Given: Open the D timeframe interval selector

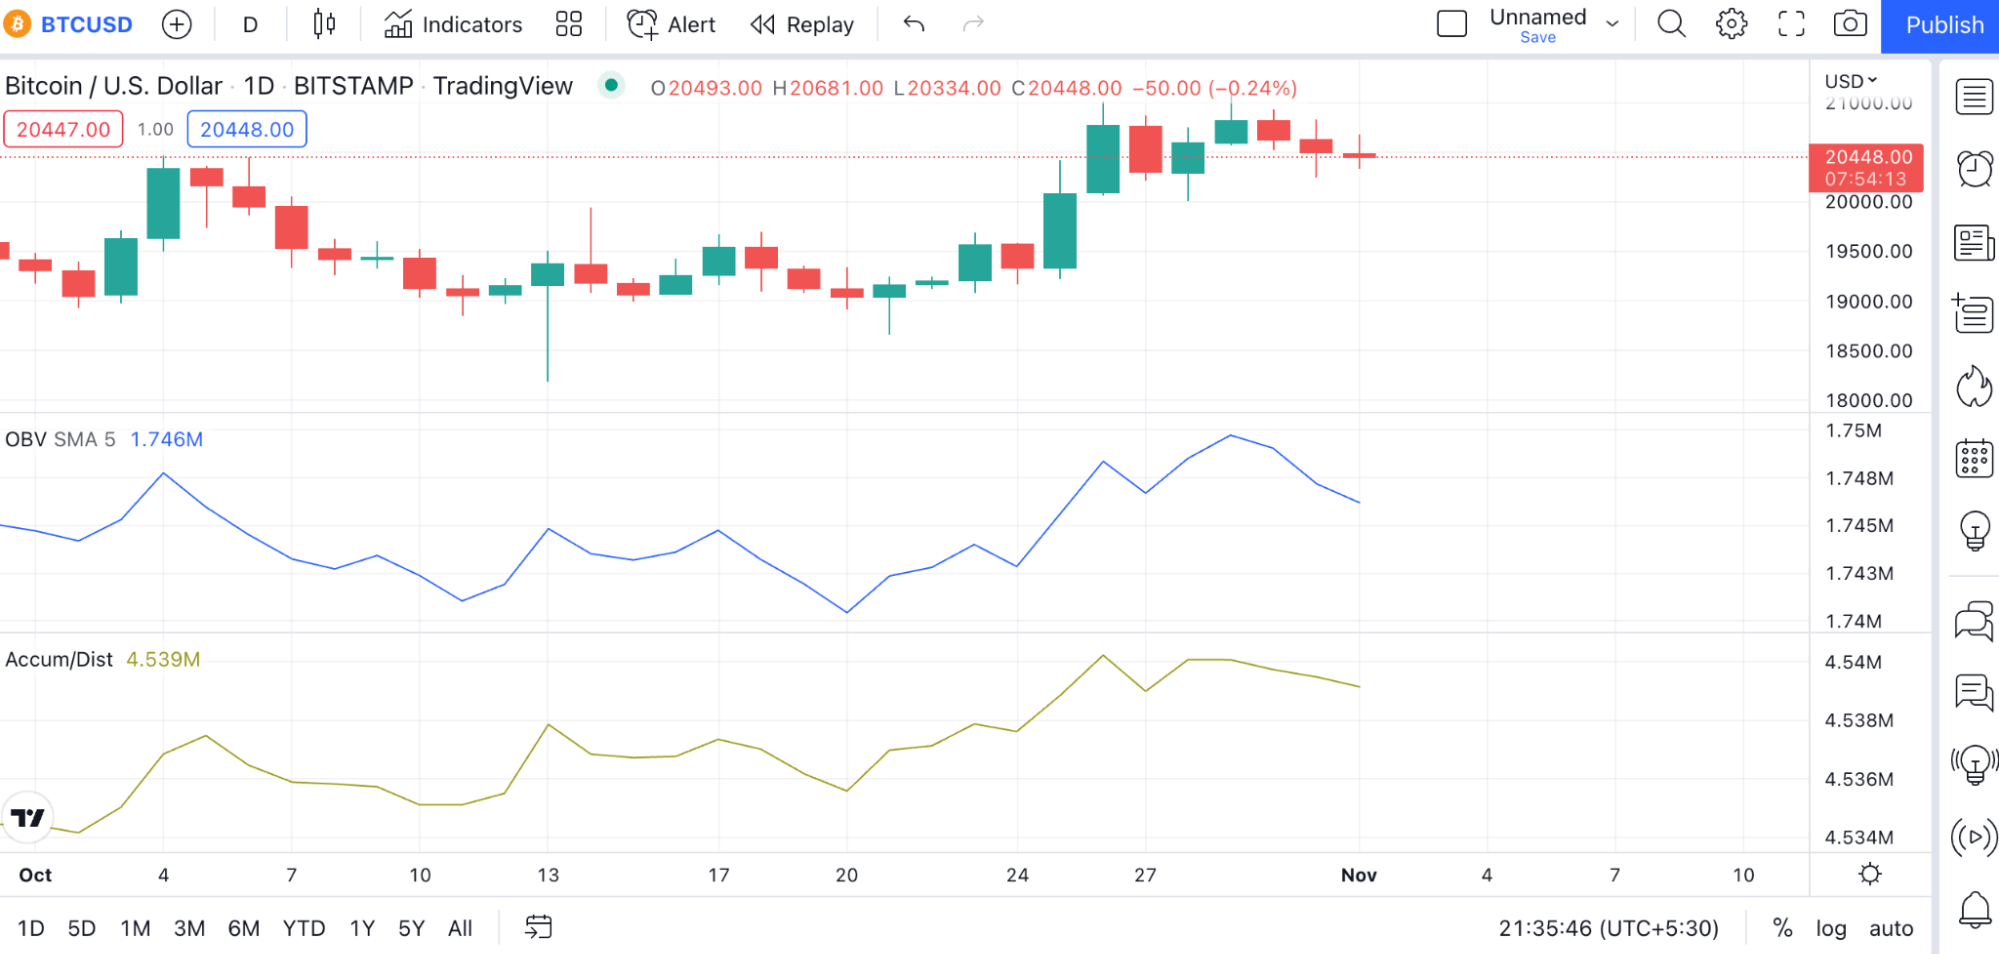Looking at the screenshot, I should coord(250,24).
